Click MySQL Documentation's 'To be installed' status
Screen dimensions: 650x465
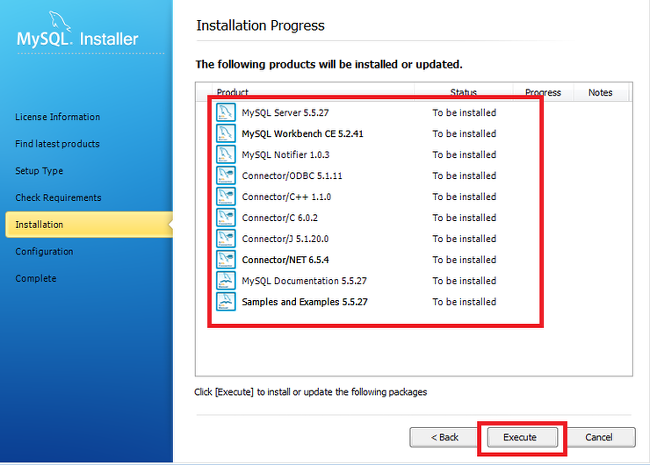[464, 281]
